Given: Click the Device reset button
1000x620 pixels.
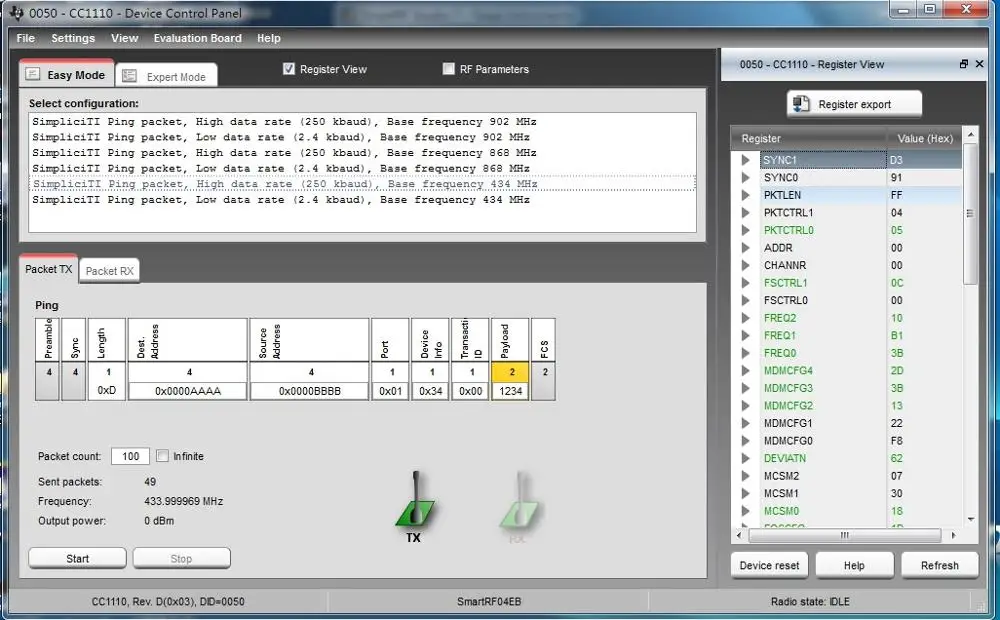Looking at the screenshot, I should [x=769, y=565].
